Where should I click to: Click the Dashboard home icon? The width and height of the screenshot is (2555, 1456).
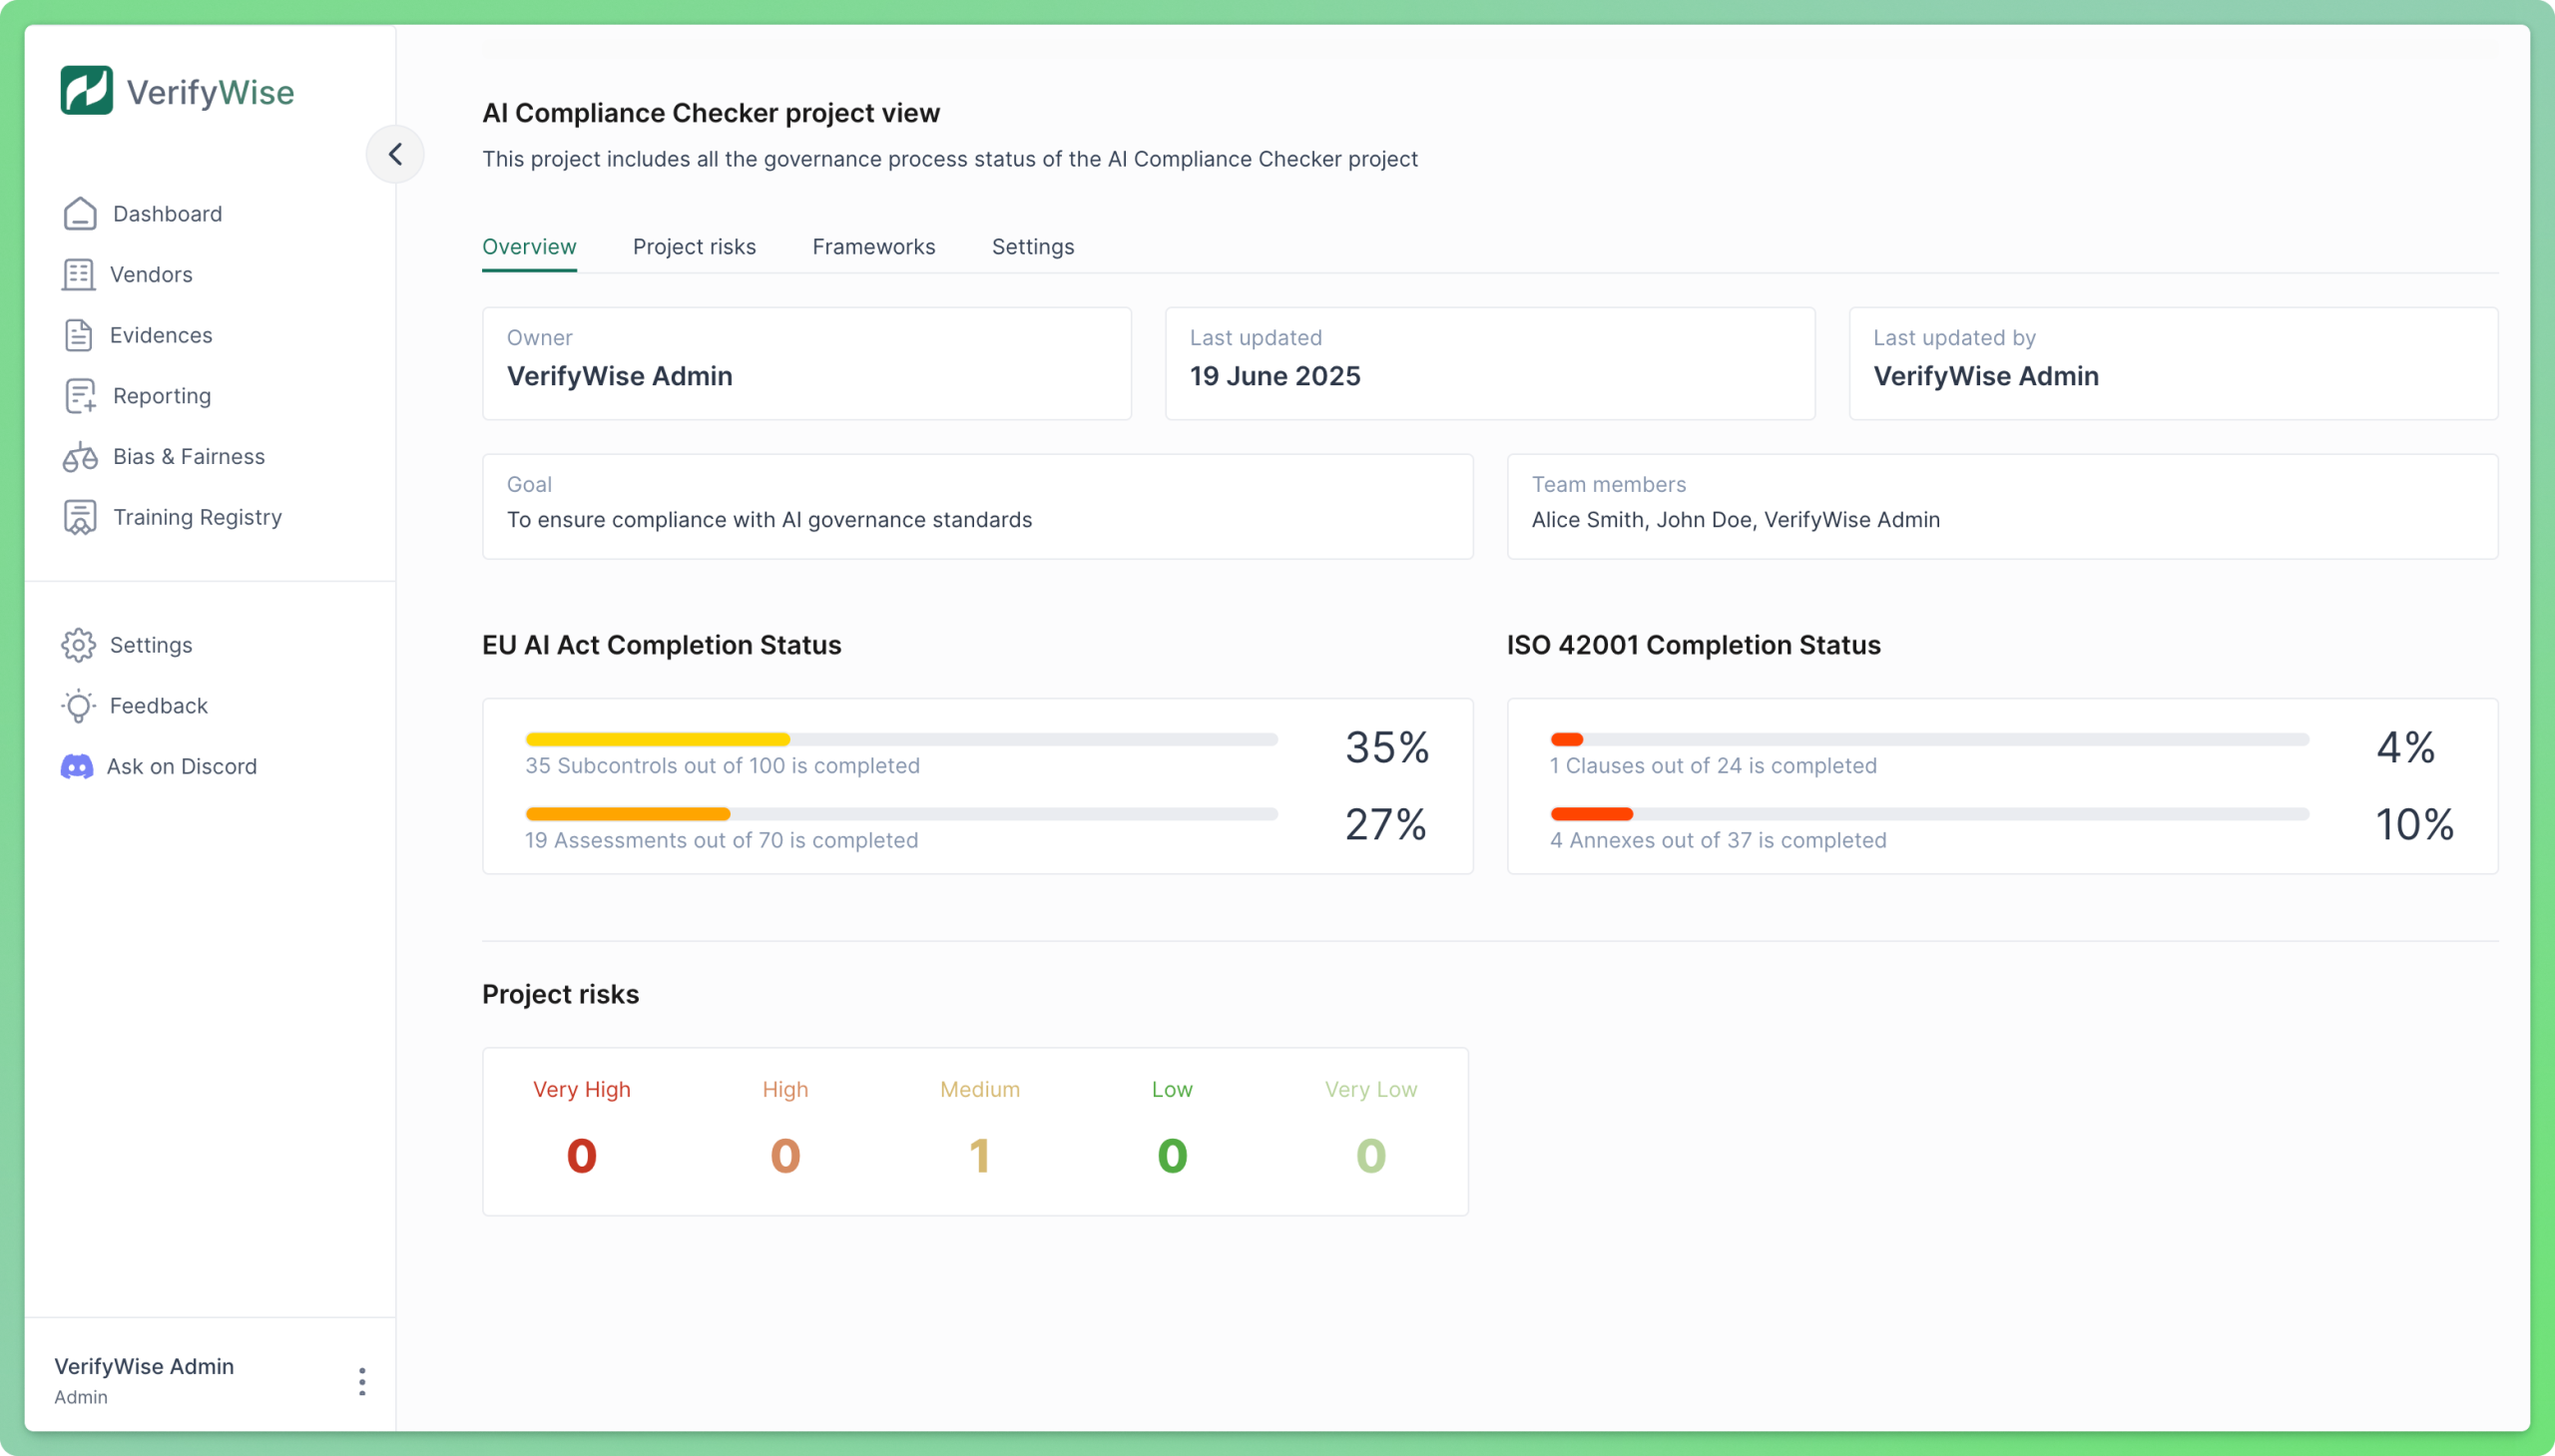[x=80, y=213]
